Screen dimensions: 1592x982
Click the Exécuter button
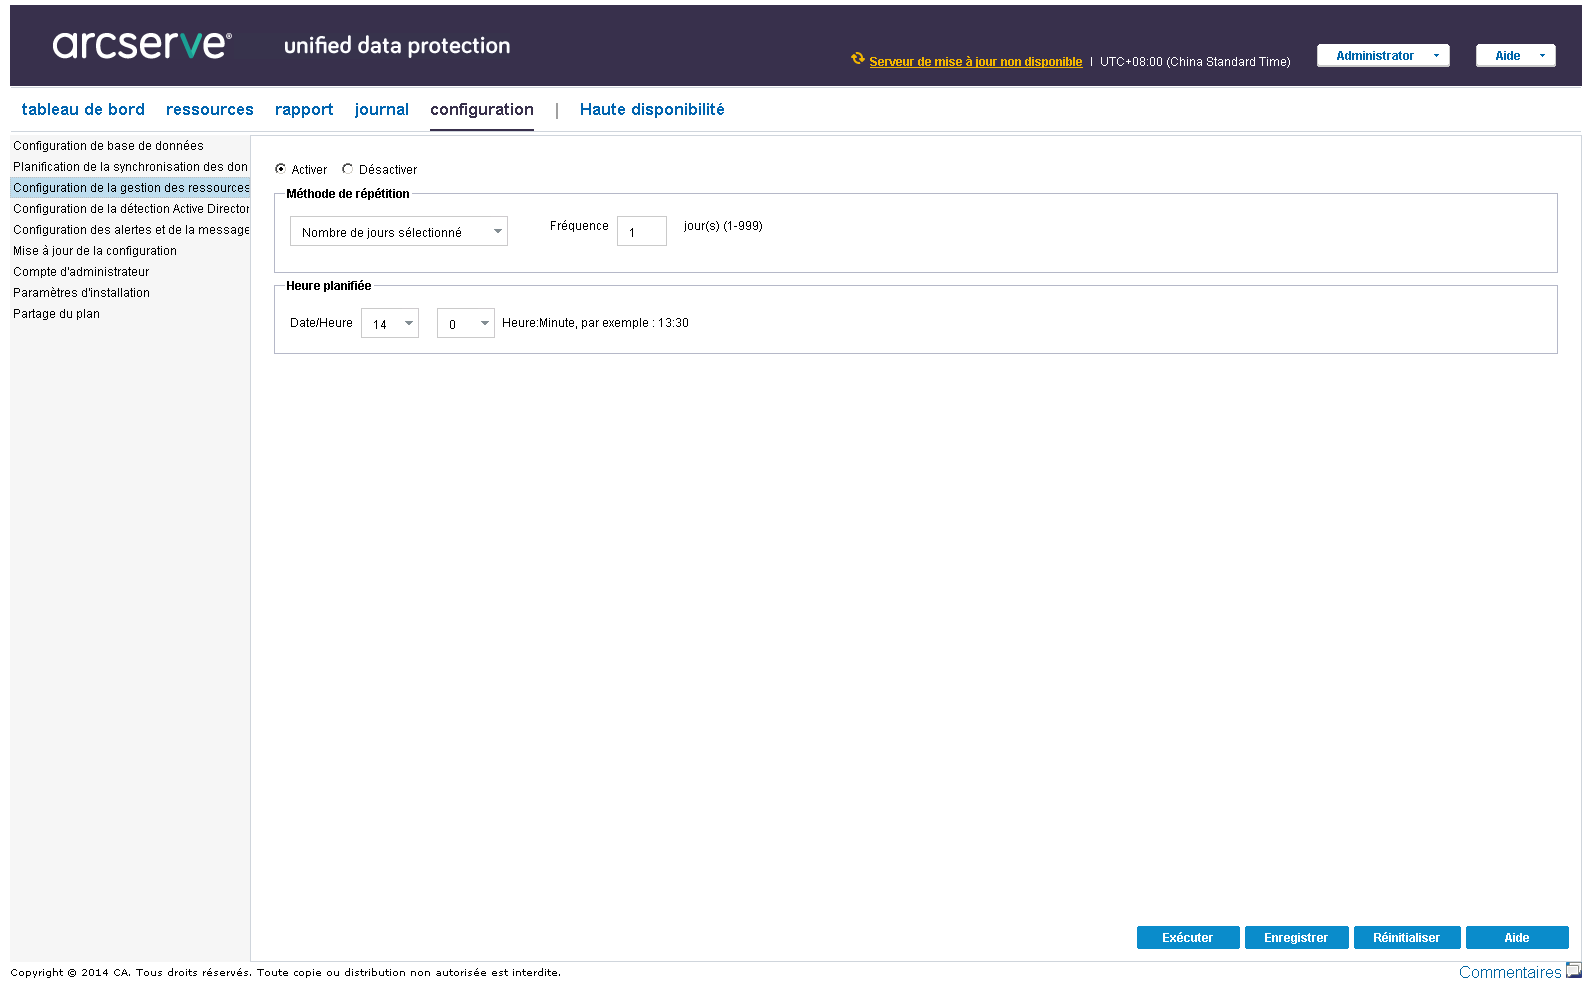[x=1187, y=938]
